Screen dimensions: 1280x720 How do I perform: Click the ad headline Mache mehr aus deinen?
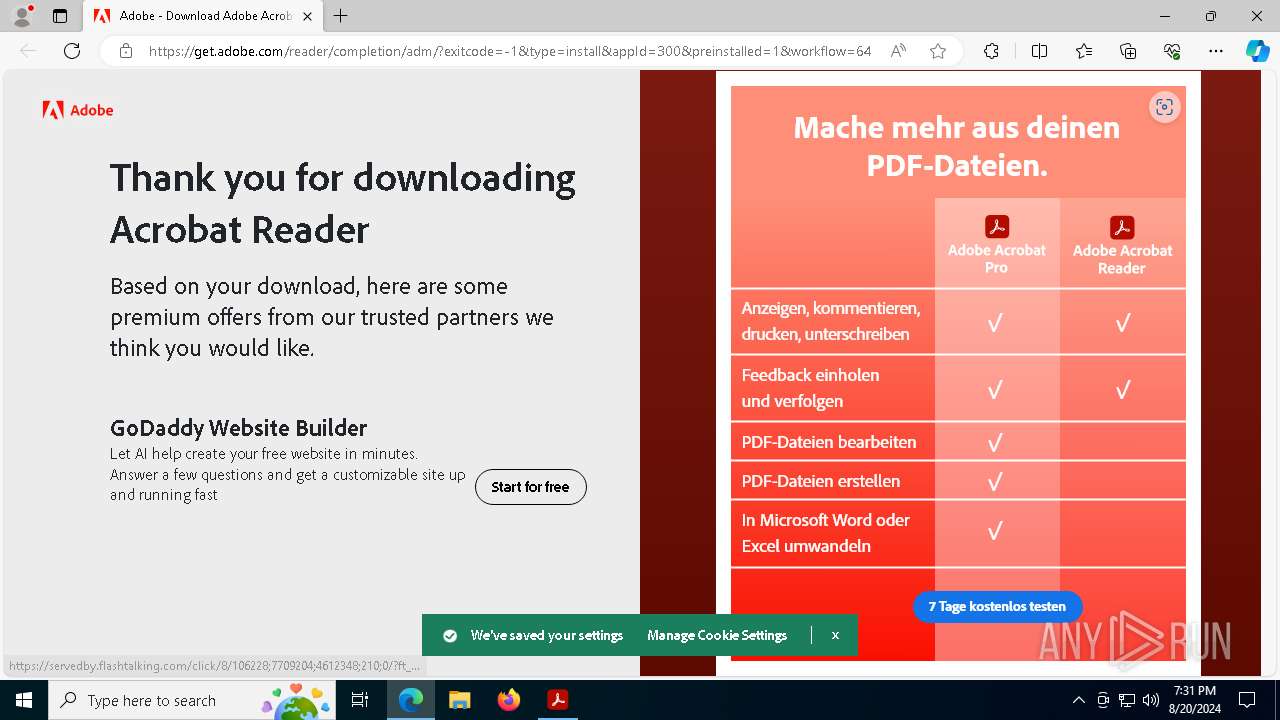tap(957, 128)
